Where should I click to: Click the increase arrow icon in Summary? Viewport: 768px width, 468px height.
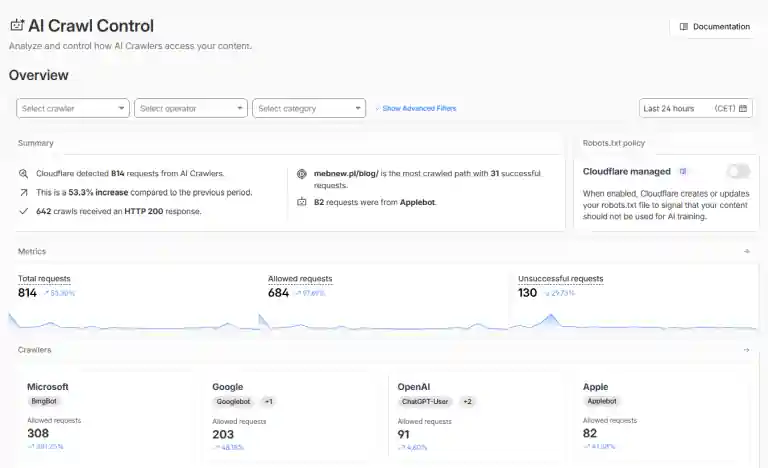[23, 193]
